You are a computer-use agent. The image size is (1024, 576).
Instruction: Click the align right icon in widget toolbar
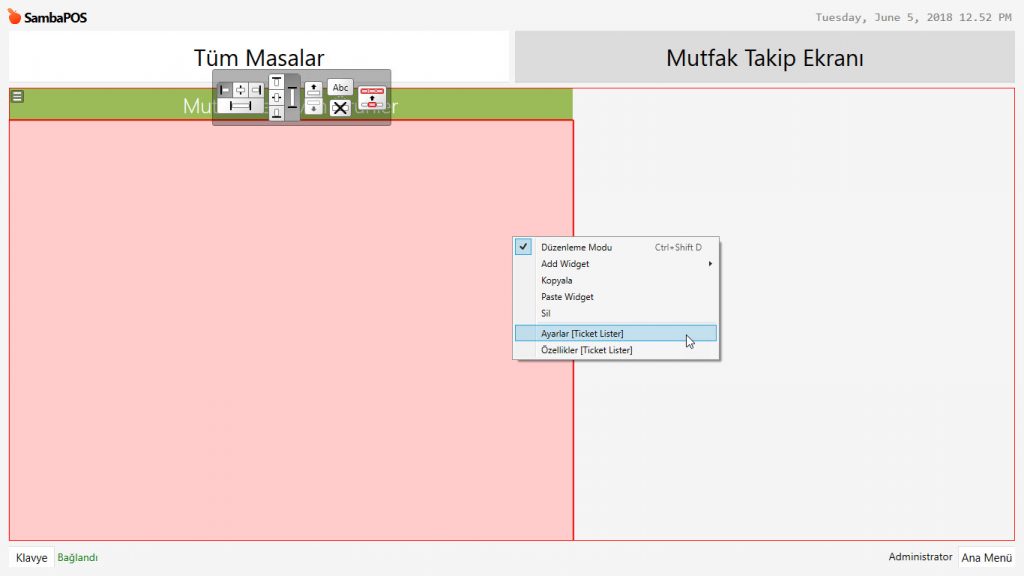[x=256, y=90]
